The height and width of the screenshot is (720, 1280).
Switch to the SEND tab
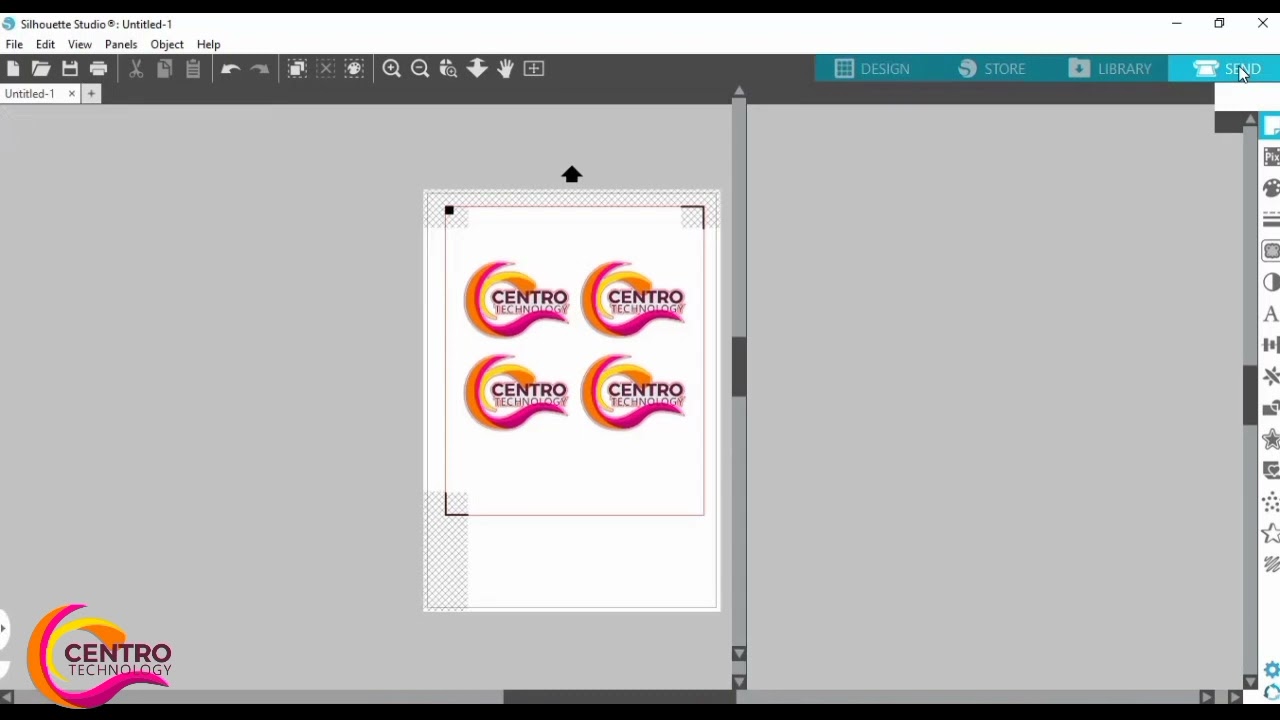coord(1226,68)
